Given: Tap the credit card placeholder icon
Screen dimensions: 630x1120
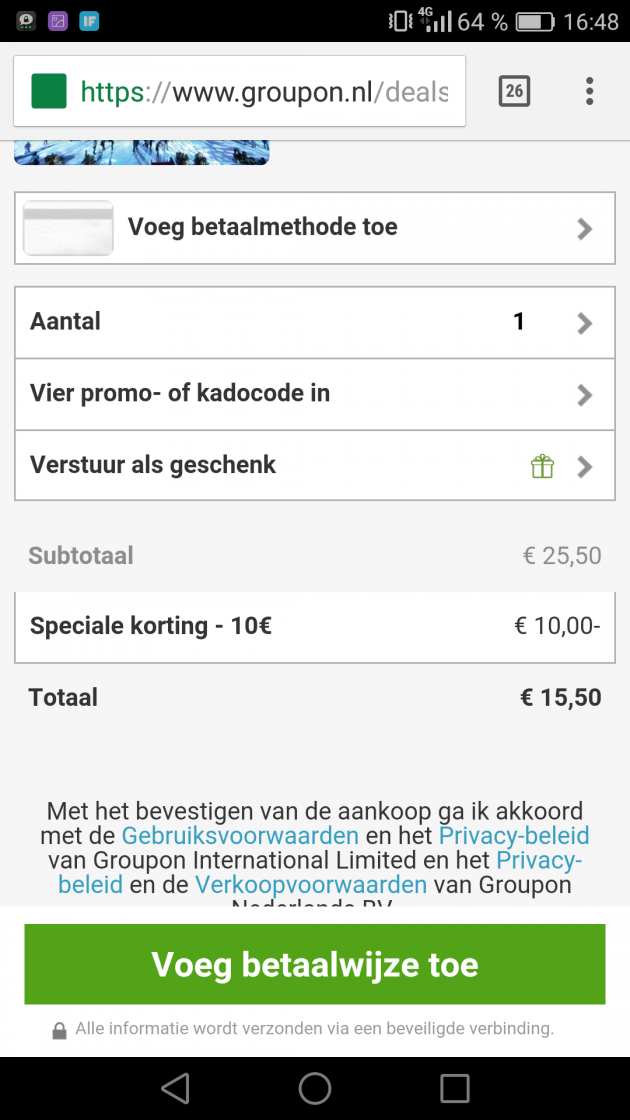Looking at the screenshot, I should click(x=69, y=228).
